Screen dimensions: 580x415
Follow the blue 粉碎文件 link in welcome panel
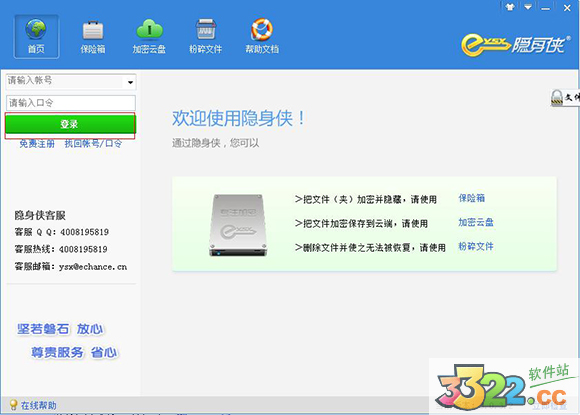476,246
